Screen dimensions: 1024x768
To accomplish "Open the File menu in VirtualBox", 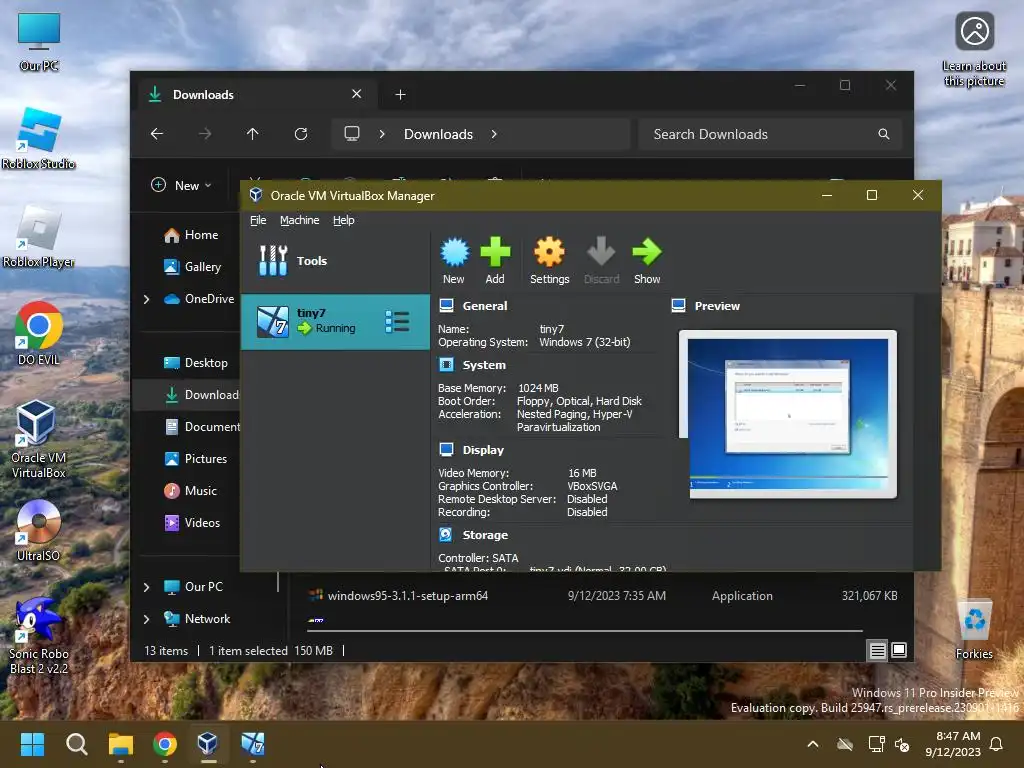I will pos(258,220).
